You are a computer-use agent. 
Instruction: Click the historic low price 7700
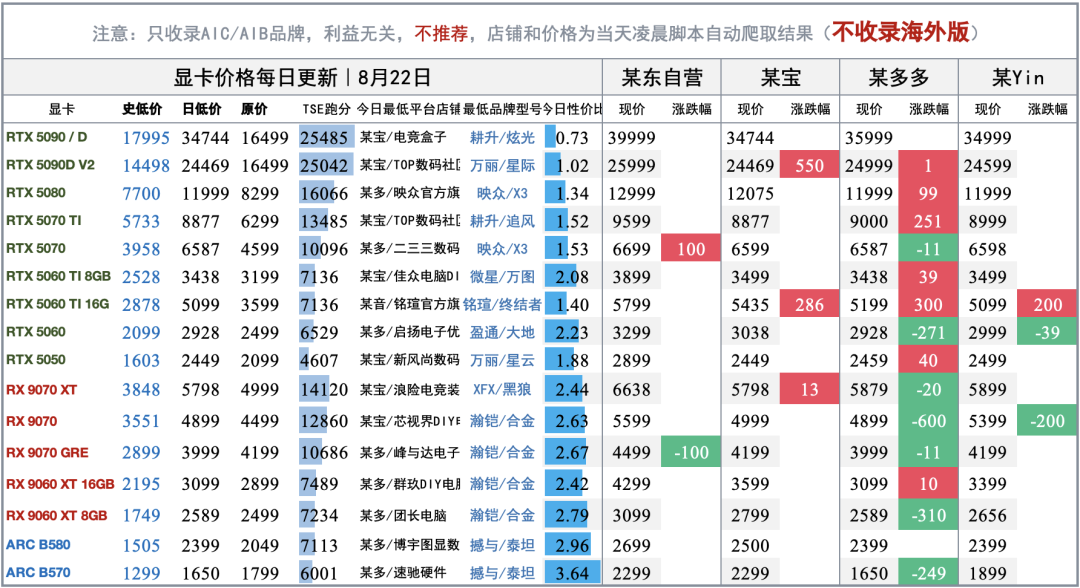pos(141,193)
